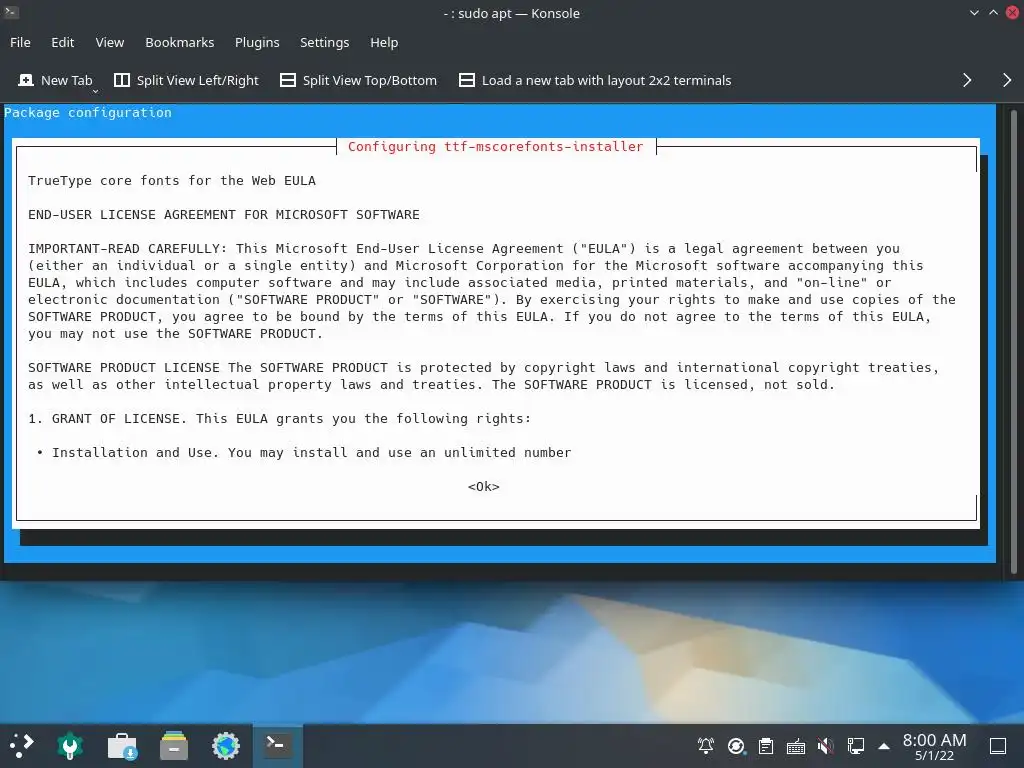
Task: Expand hidden system tray icons arrow
Action: pyautogui.click(x=884, y=746)
